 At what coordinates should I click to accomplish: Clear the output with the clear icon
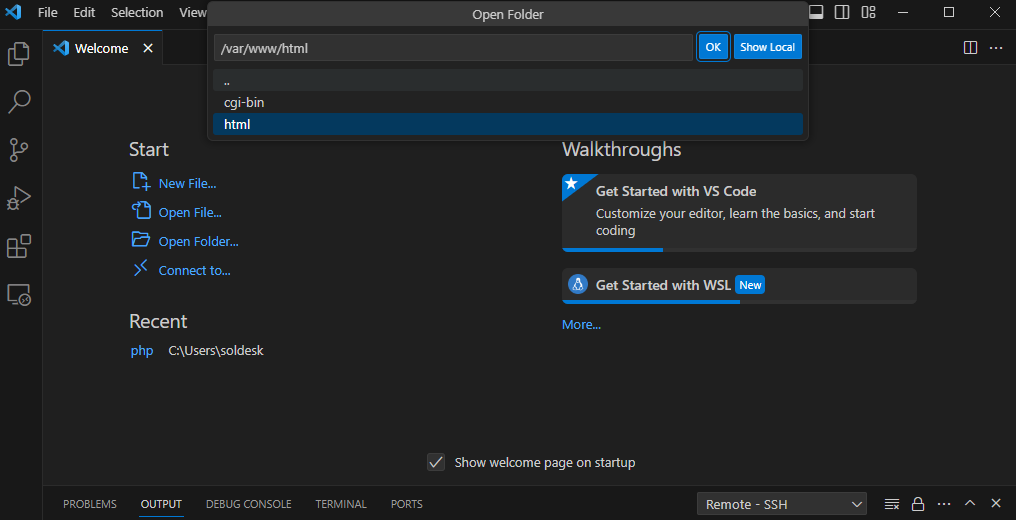coord(892,504)
